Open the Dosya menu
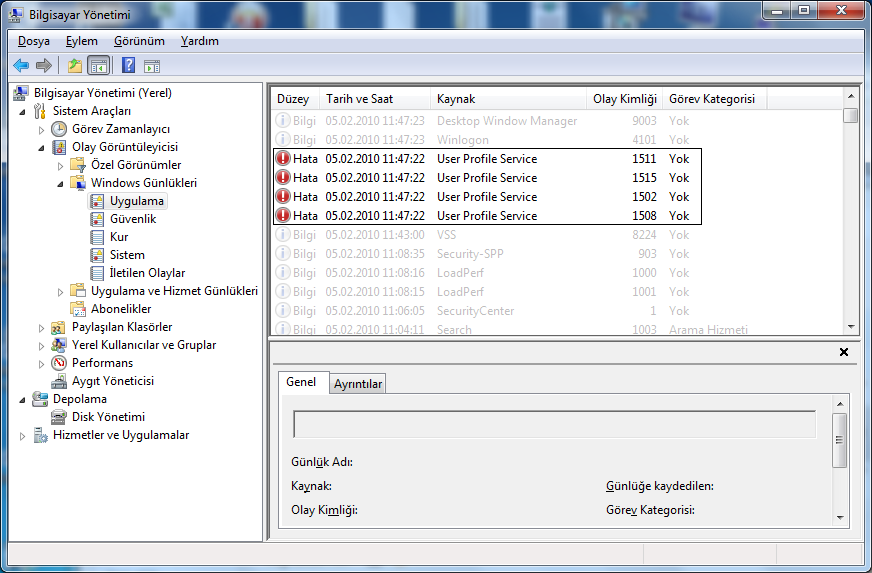Screen dimensions: 872x573 [x=33, y=41]
